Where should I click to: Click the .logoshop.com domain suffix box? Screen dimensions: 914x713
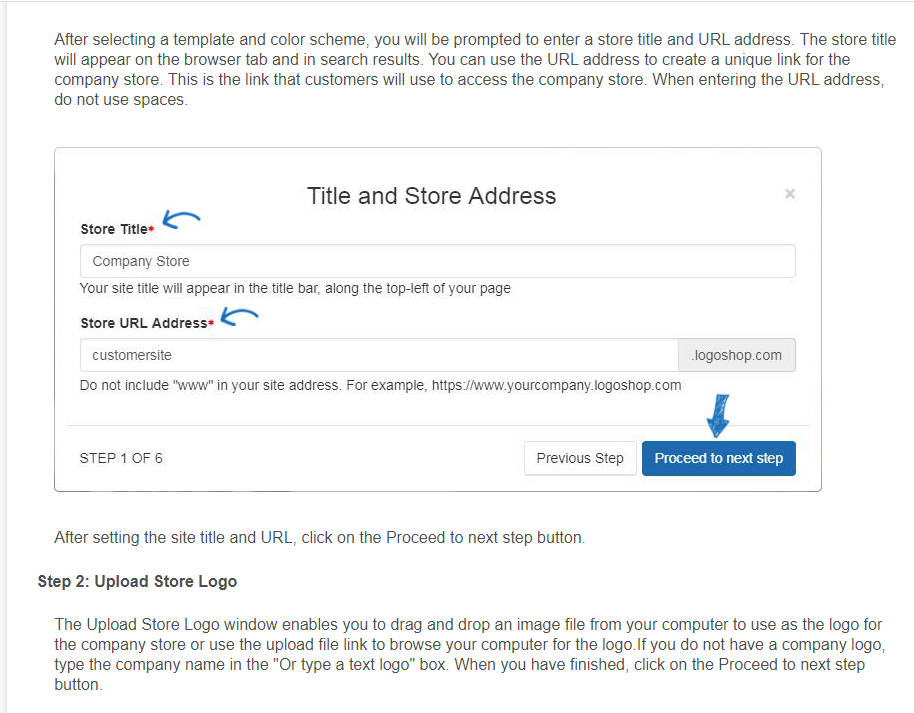coord(737,355)
